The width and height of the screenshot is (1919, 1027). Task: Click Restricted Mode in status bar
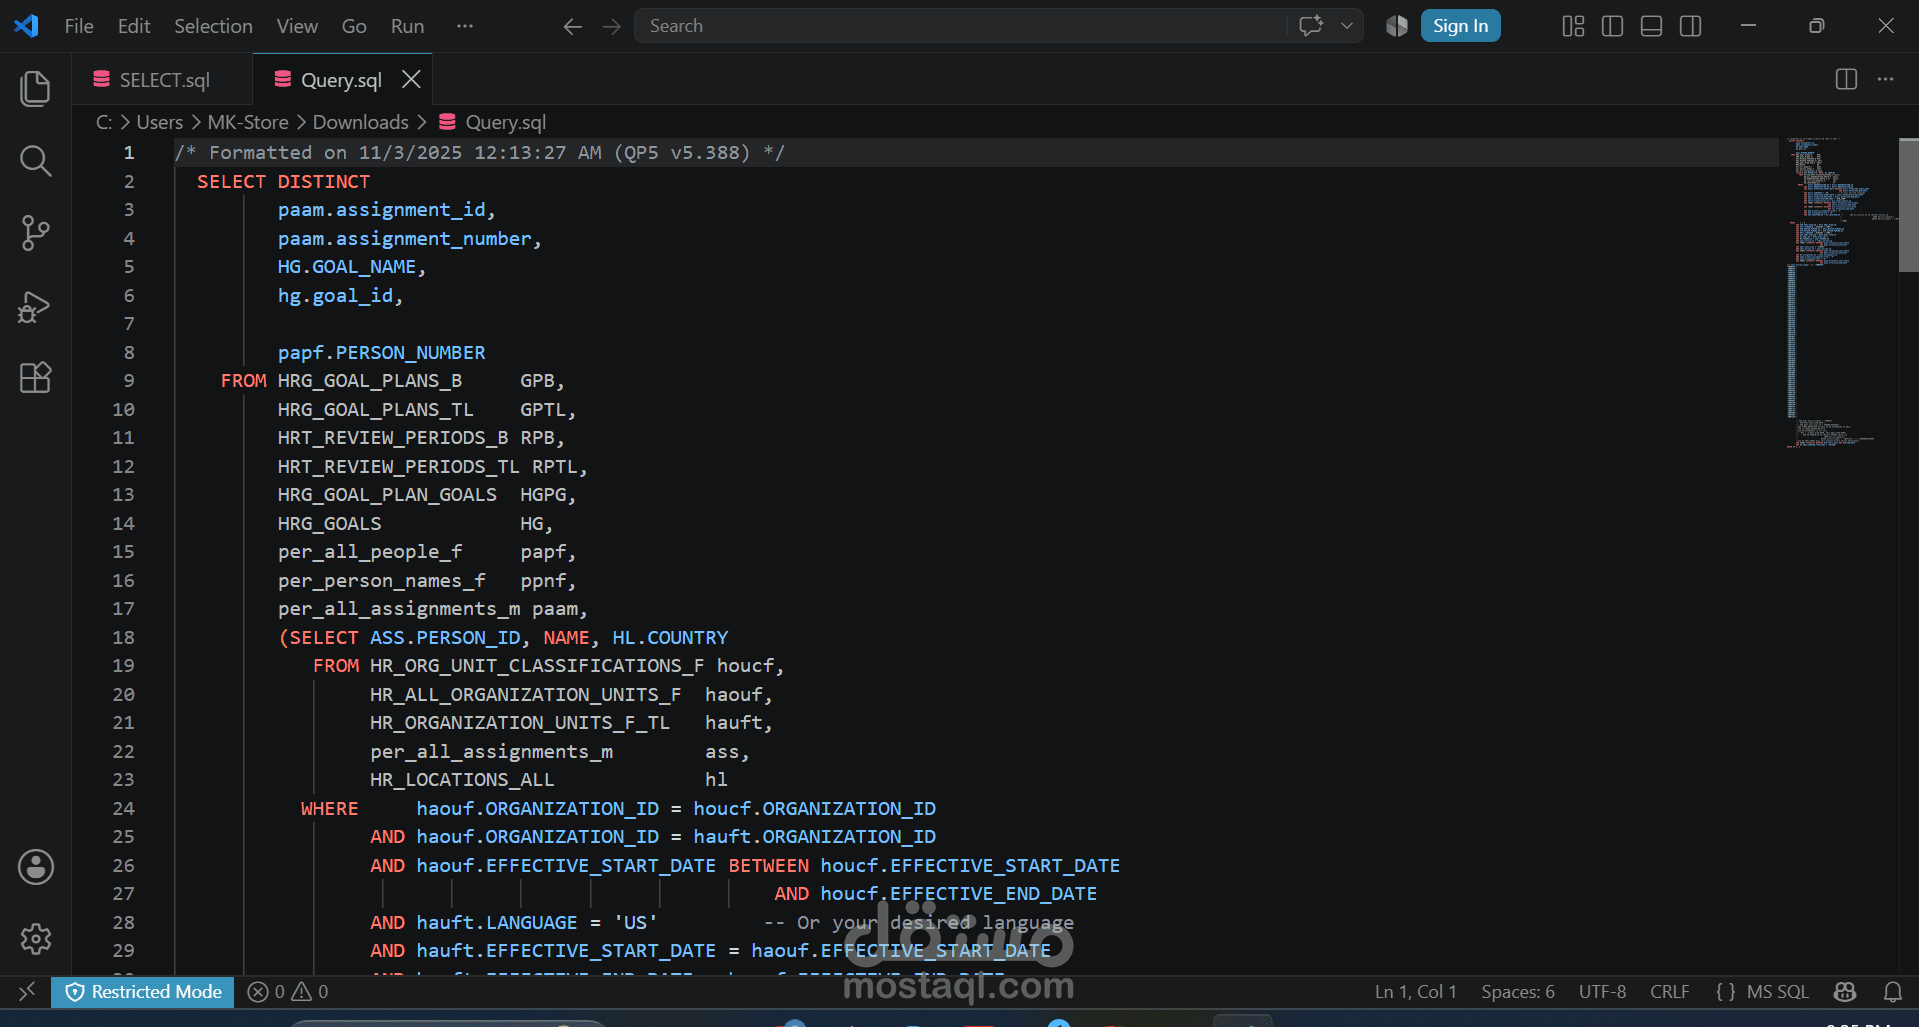tap(142, 991)
